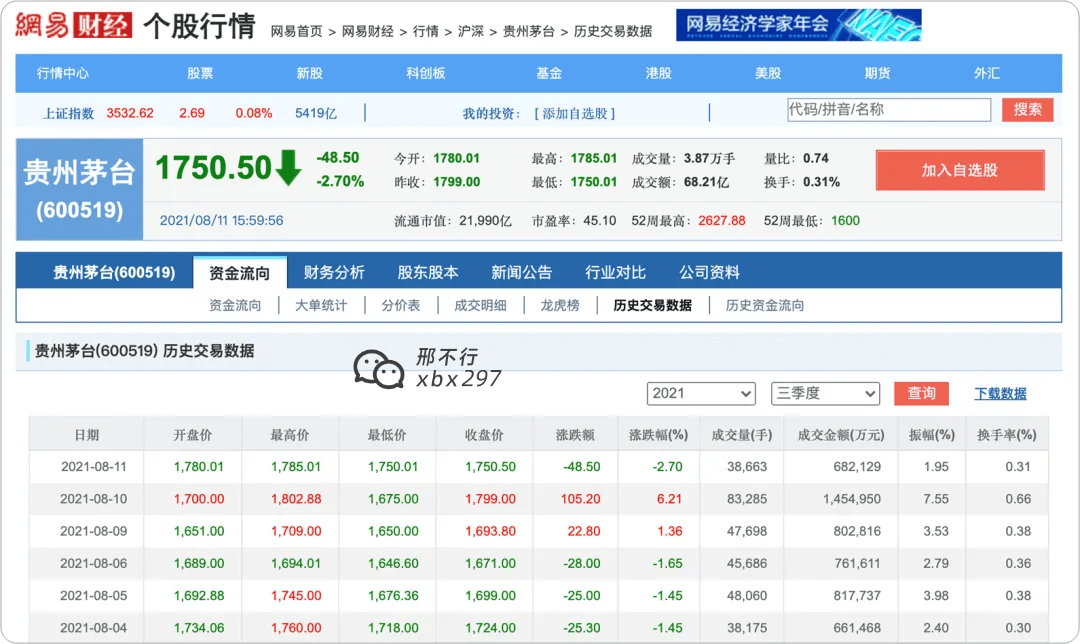This screenshot has width=1080, height=644.
Task: Switch to the 行业对比 tab
Action: tap(615, 273)
